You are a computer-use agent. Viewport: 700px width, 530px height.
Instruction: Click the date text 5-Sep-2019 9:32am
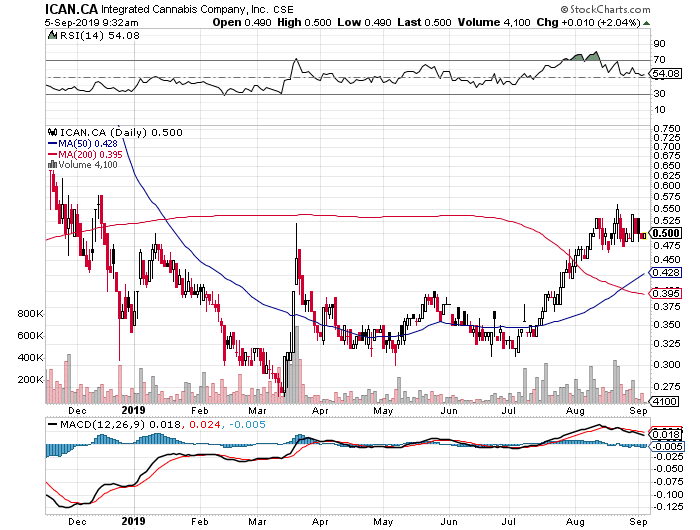[x=92, y=22]
